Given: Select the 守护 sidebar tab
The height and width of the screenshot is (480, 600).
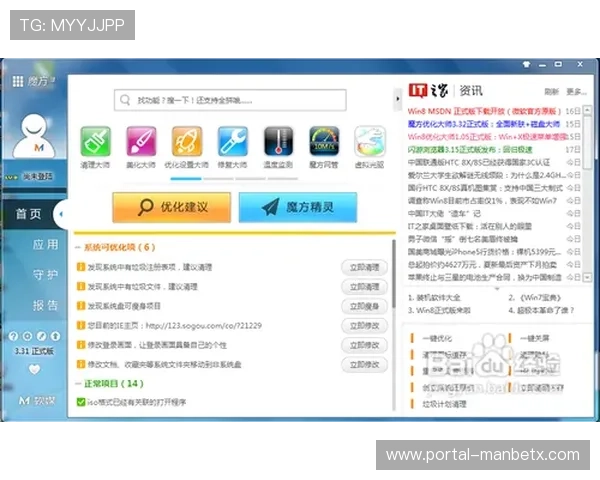Looking at the screenshot, I should pos(45,274).
